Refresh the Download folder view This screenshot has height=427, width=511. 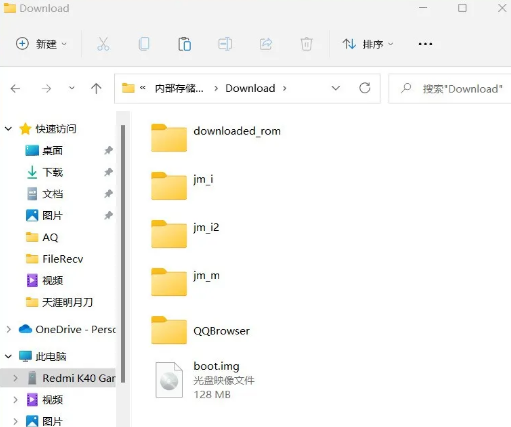pos(365,88)
